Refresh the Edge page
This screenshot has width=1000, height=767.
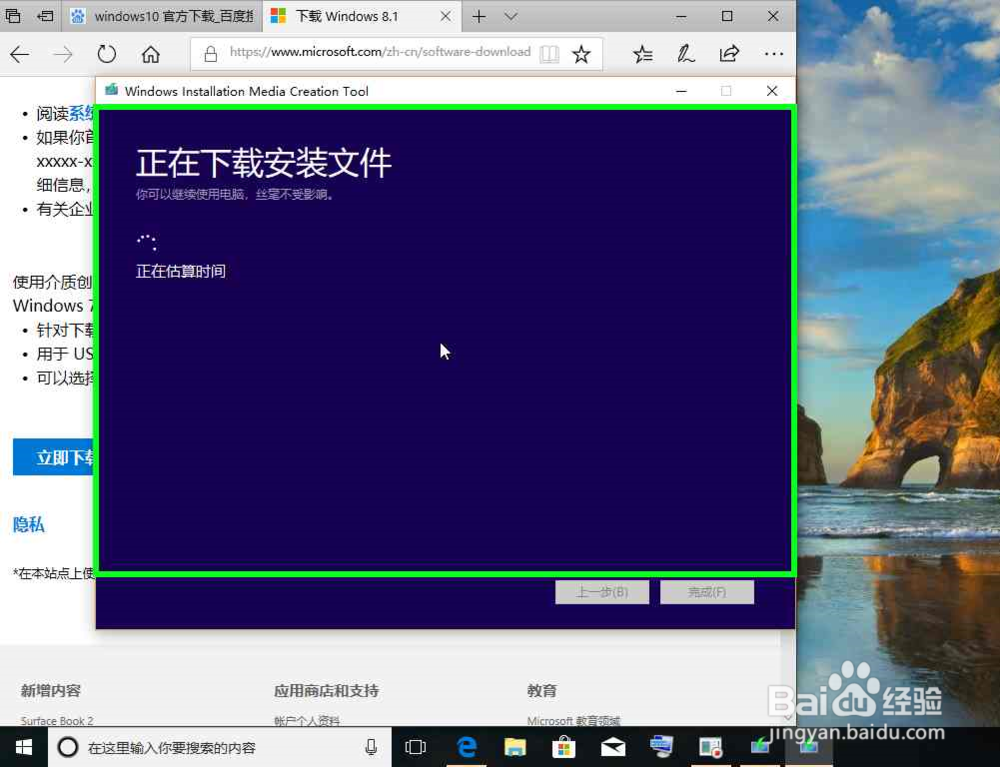click(107, 55)
